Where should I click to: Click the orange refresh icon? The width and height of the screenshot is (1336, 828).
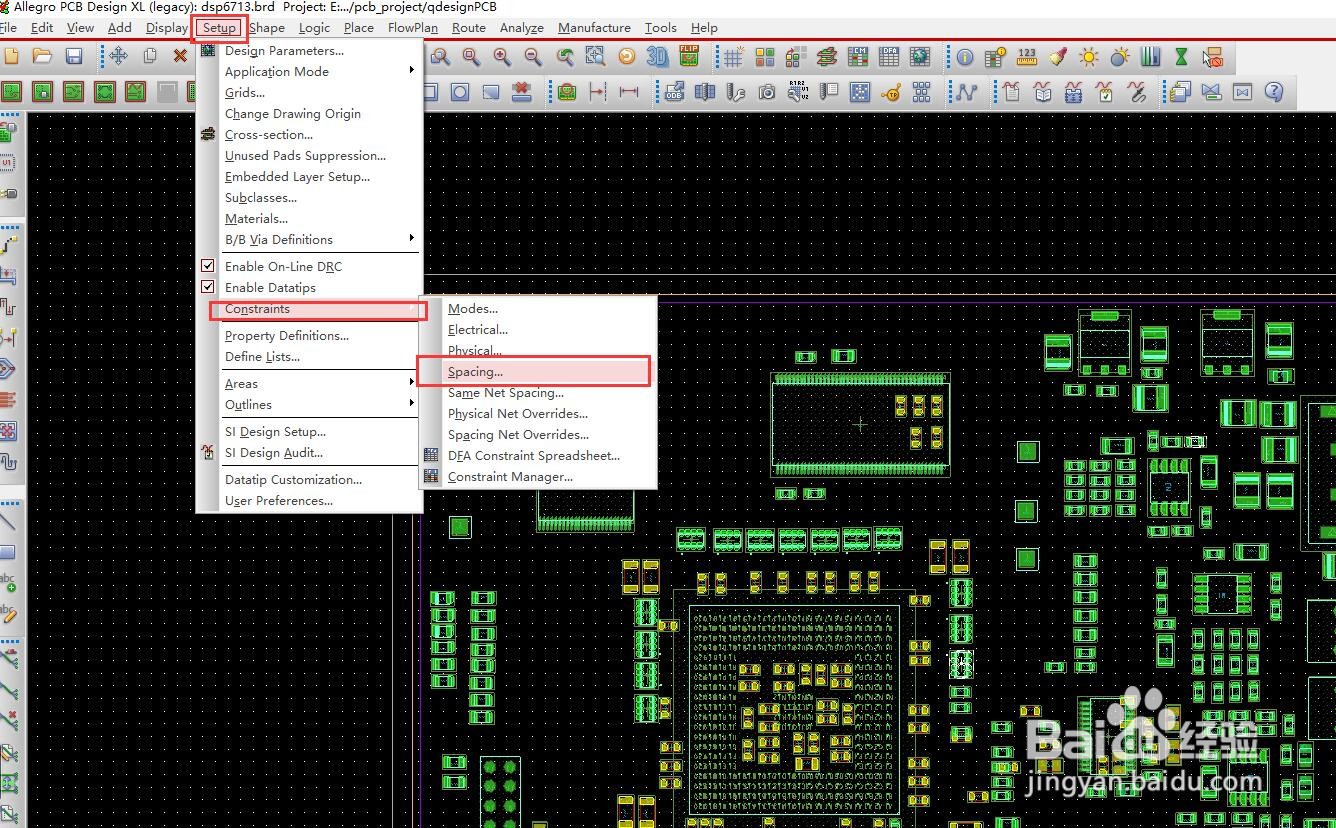tap(627, 57)
